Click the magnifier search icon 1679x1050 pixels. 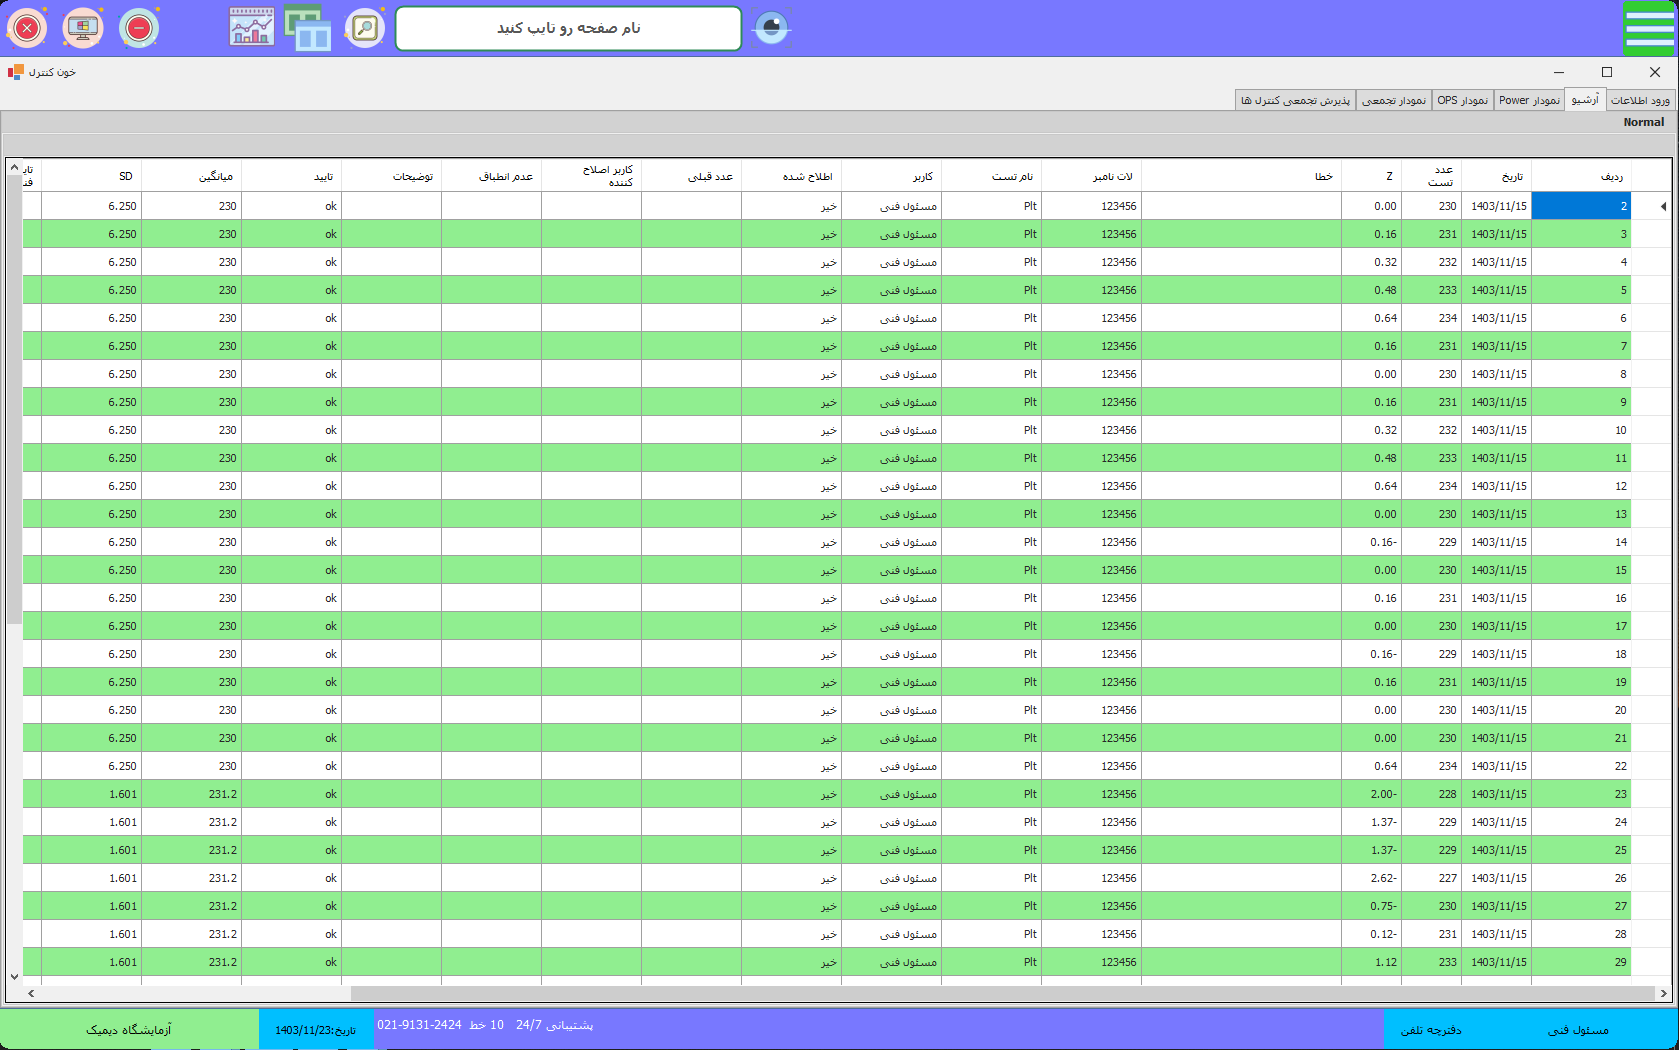tap(365, 28)
